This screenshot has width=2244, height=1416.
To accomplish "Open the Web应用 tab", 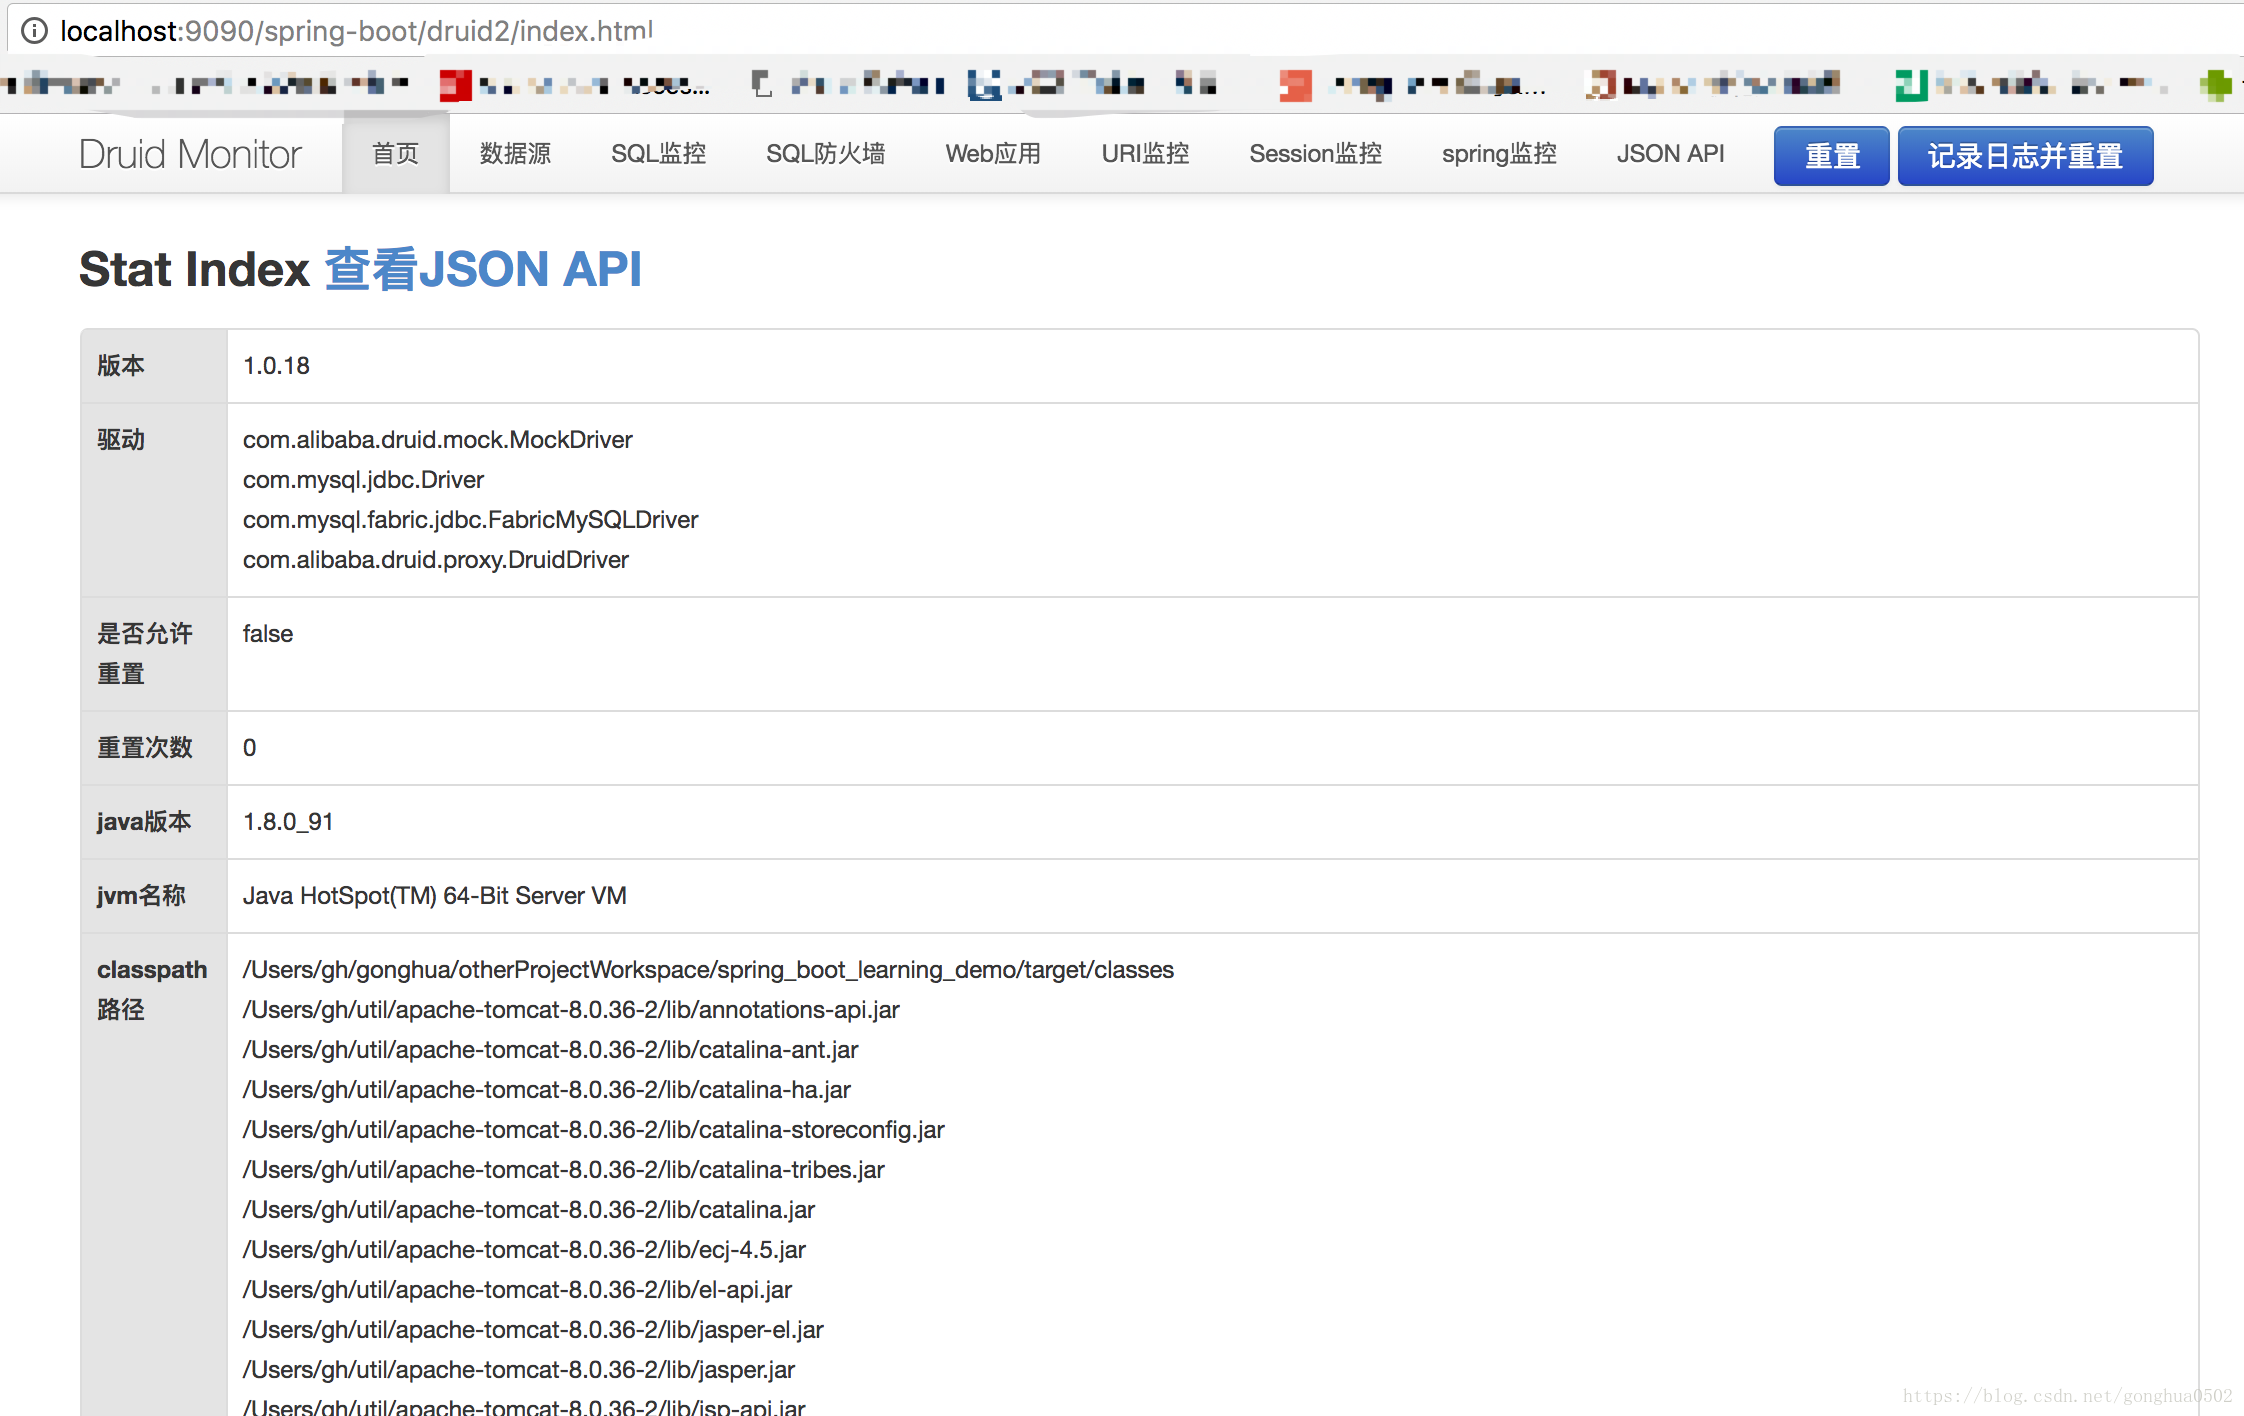I will 993,154.
